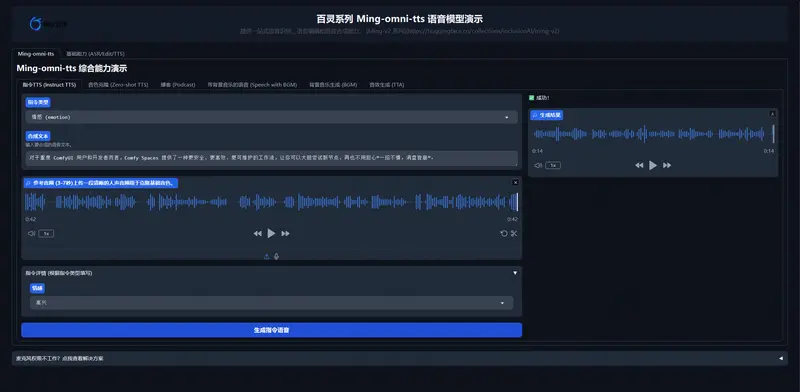The width and height of the screenshot is (800, 392).
Task: Click the blue 生成指令语音 generate button
Action: coord(271,330)
